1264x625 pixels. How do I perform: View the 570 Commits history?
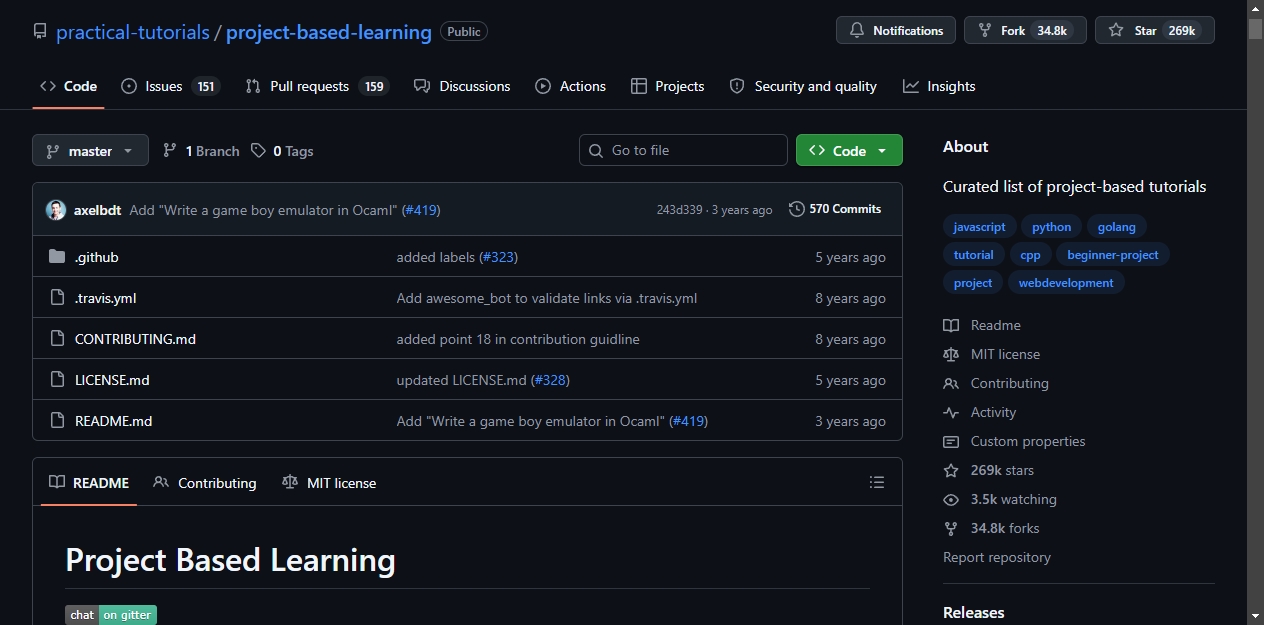[835, 209]
